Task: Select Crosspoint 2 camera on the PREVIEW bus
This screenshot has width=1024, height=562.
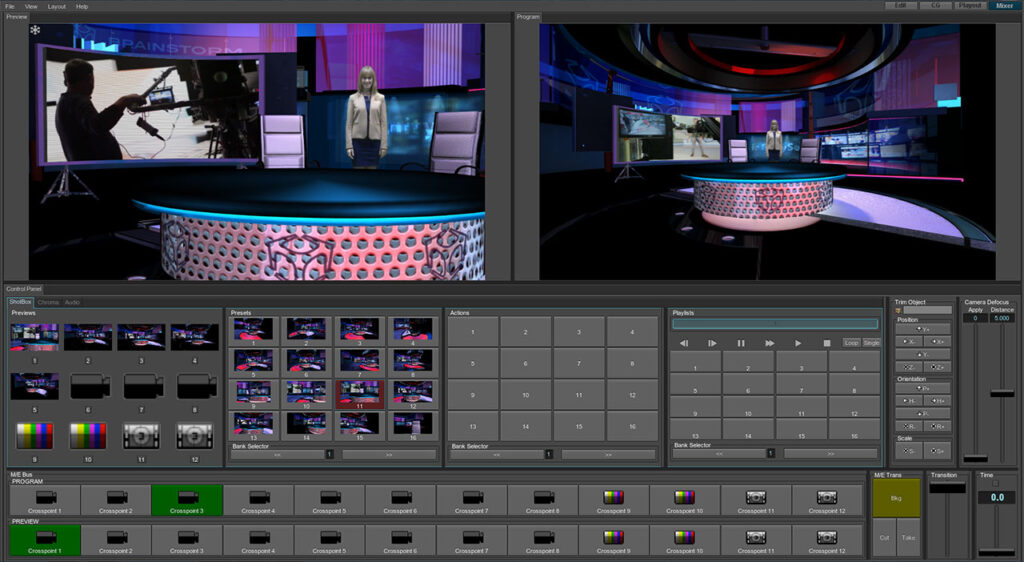Action: pyautogui.click(x=115, y=540)
